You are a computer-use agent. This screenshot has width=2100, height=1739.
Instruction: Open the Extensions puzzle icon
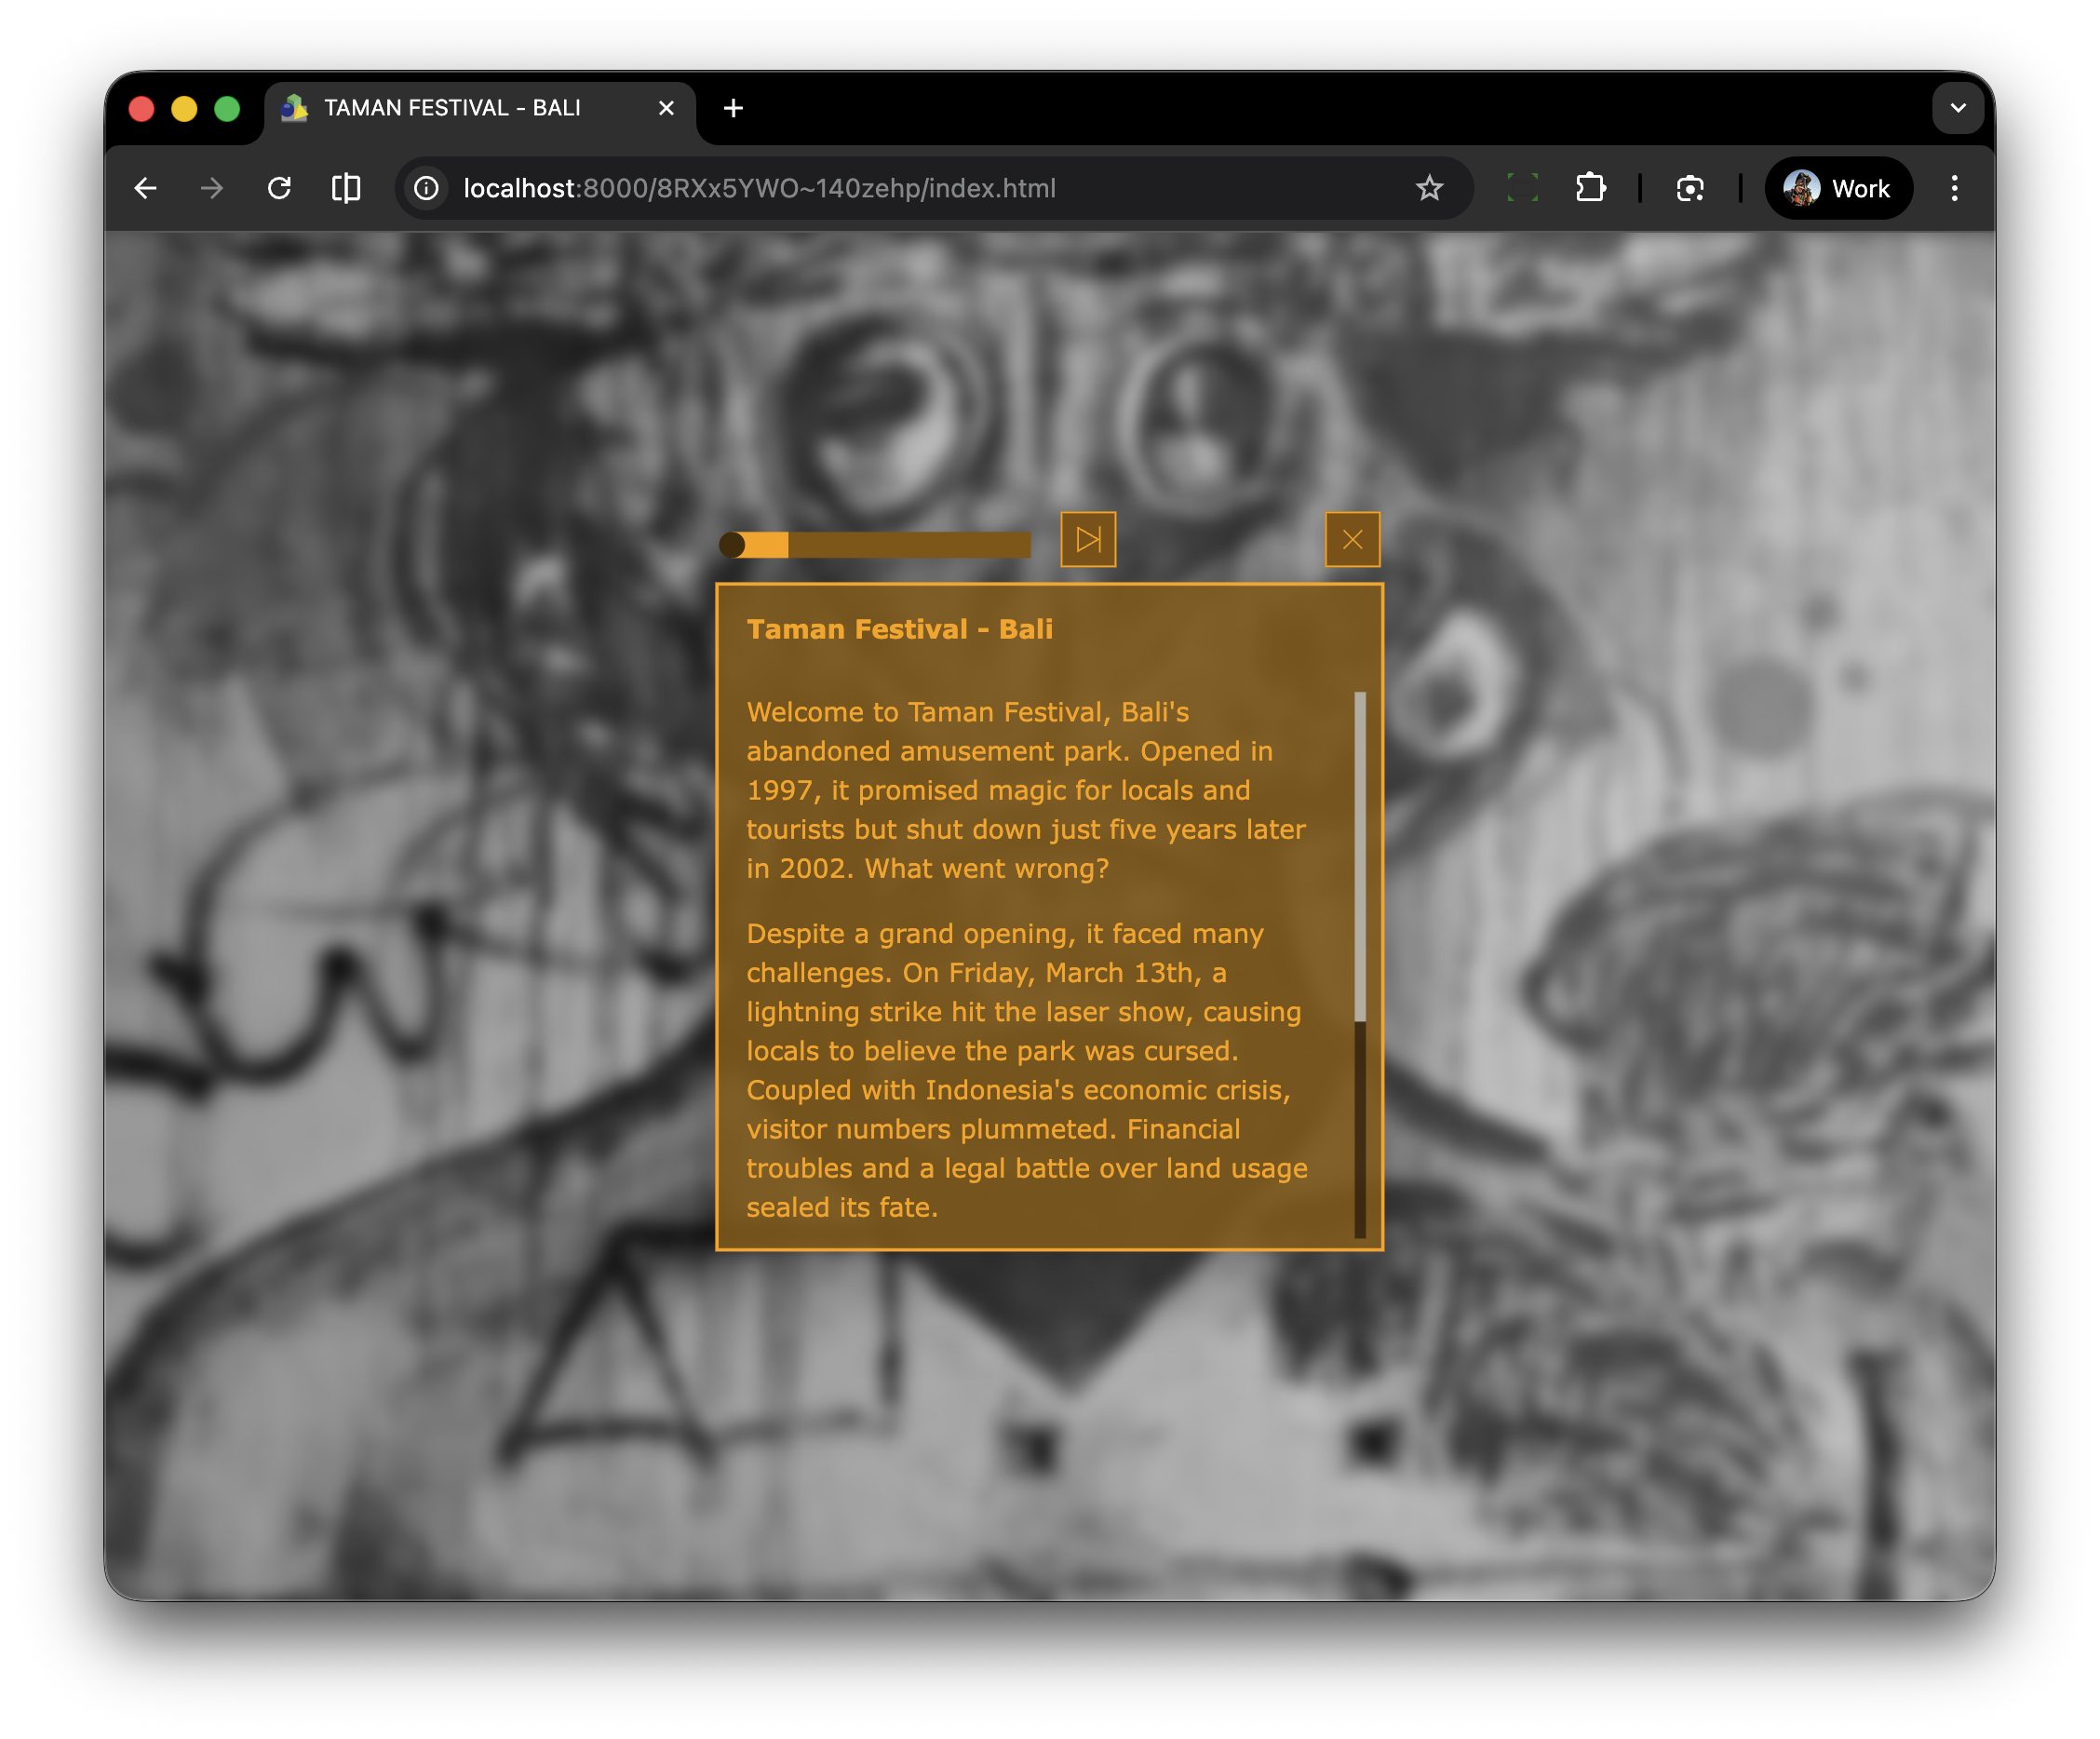[1590, 188]
